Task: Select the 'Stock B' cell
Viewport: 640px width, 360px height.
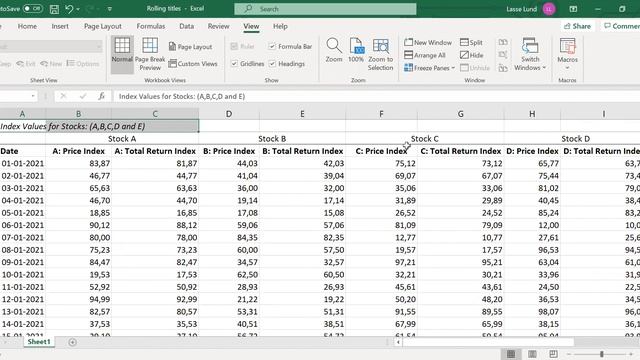Action: (272, 139)
